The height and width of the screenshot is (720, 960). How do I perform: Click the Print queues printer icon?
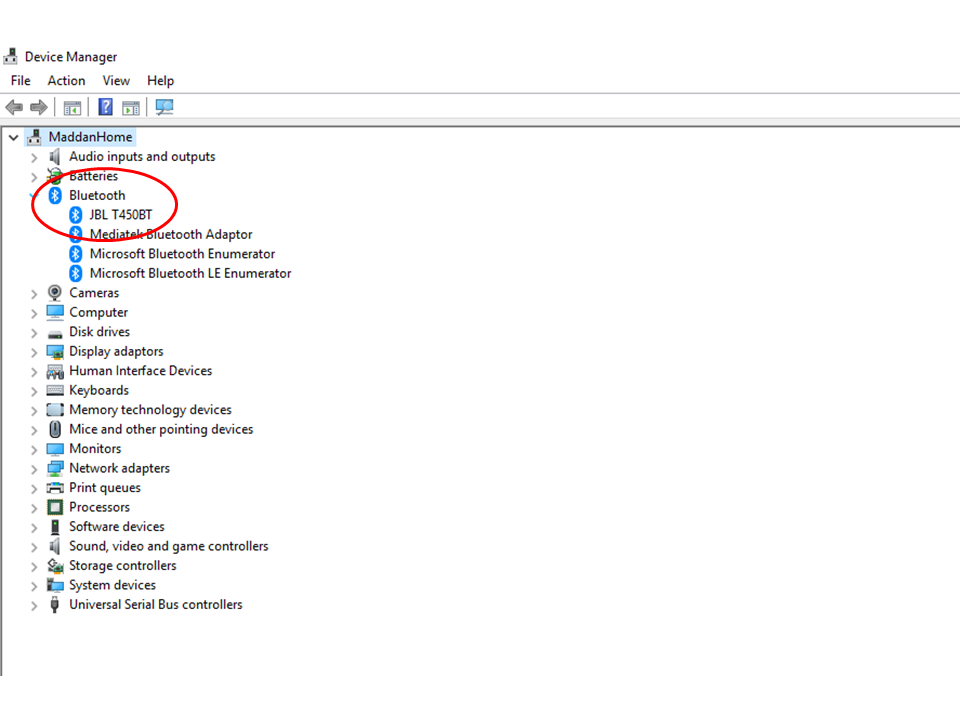point(55,488)
